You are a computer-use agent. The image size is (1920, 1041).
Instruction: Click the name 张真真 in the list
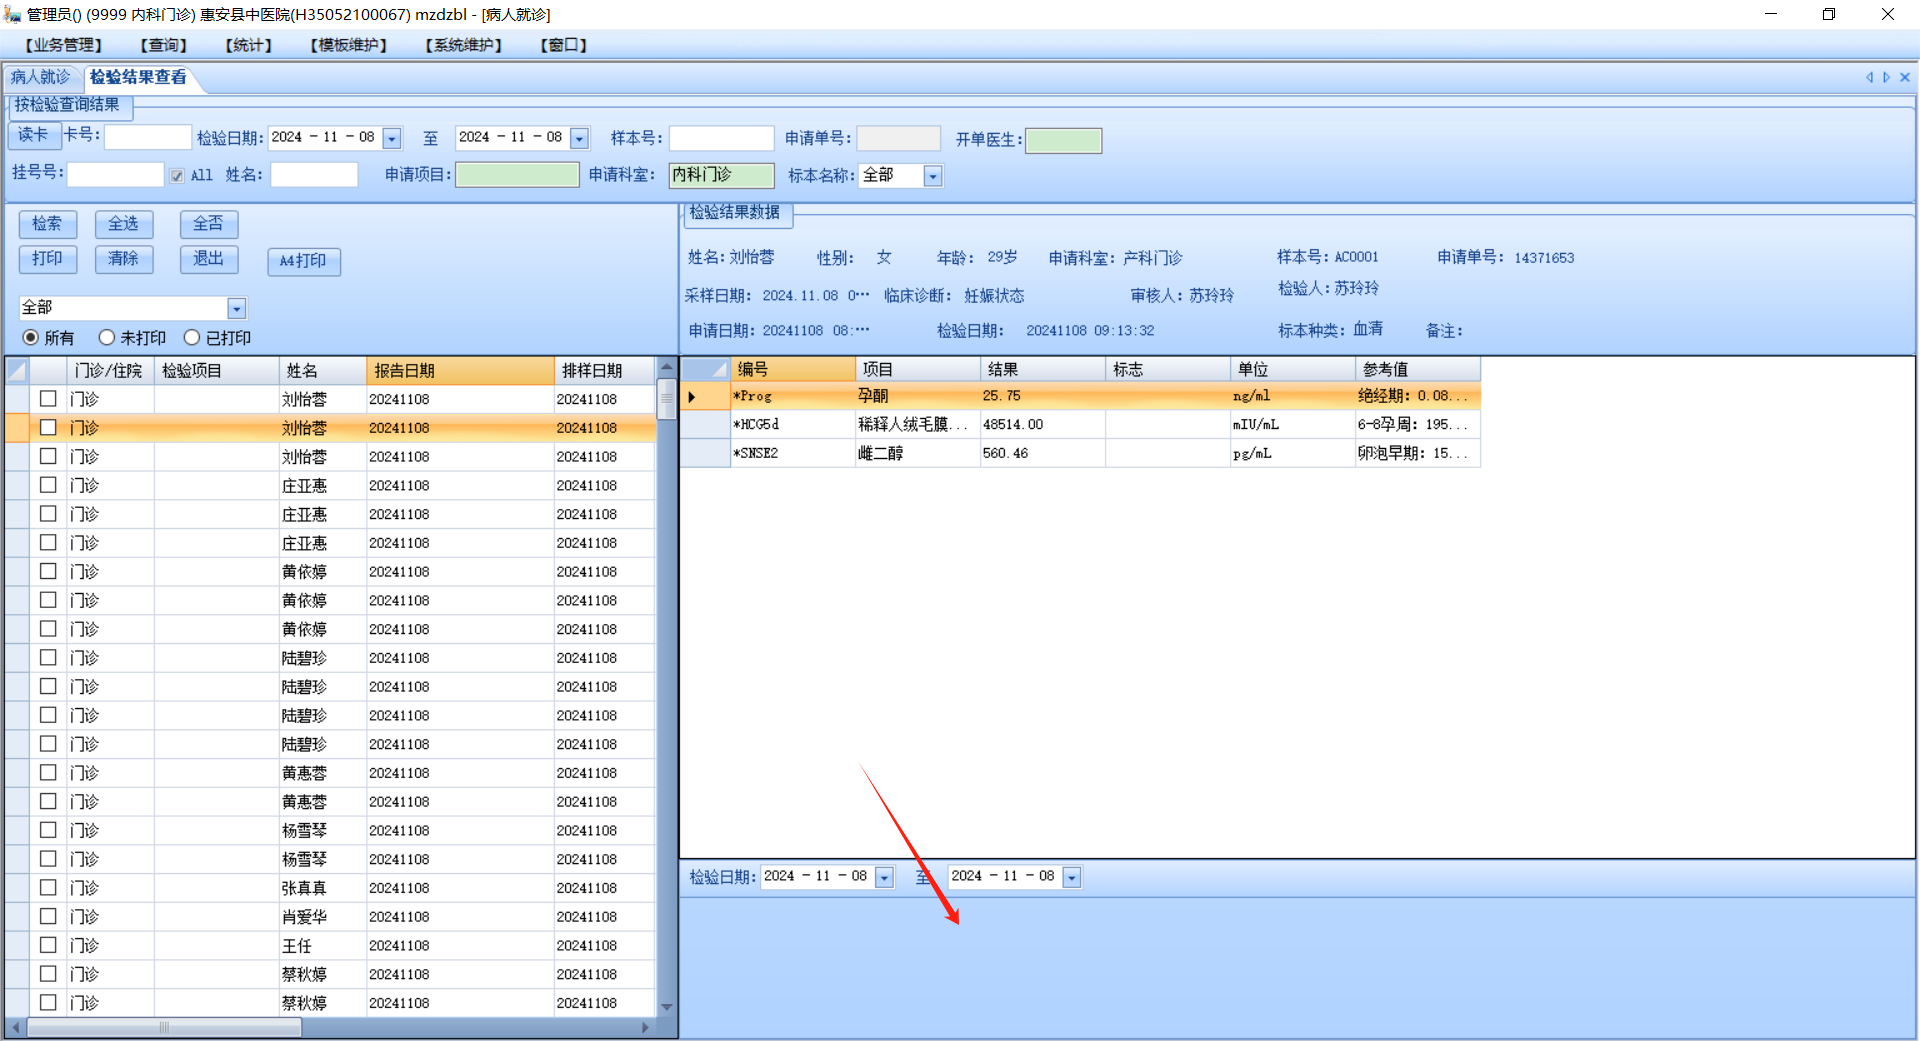click(x=304, y=888)
